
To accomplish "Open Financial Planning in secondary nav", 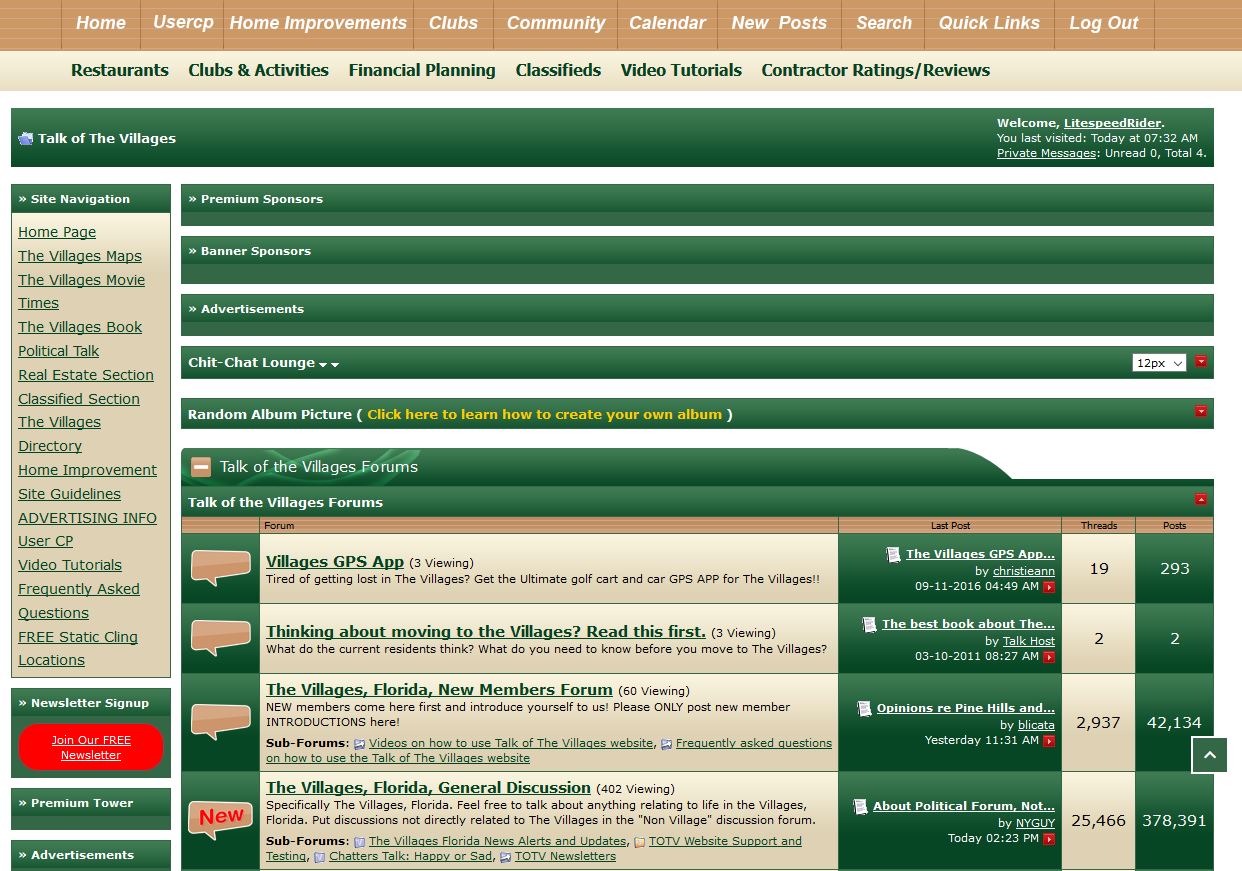I will click(422, 70).
